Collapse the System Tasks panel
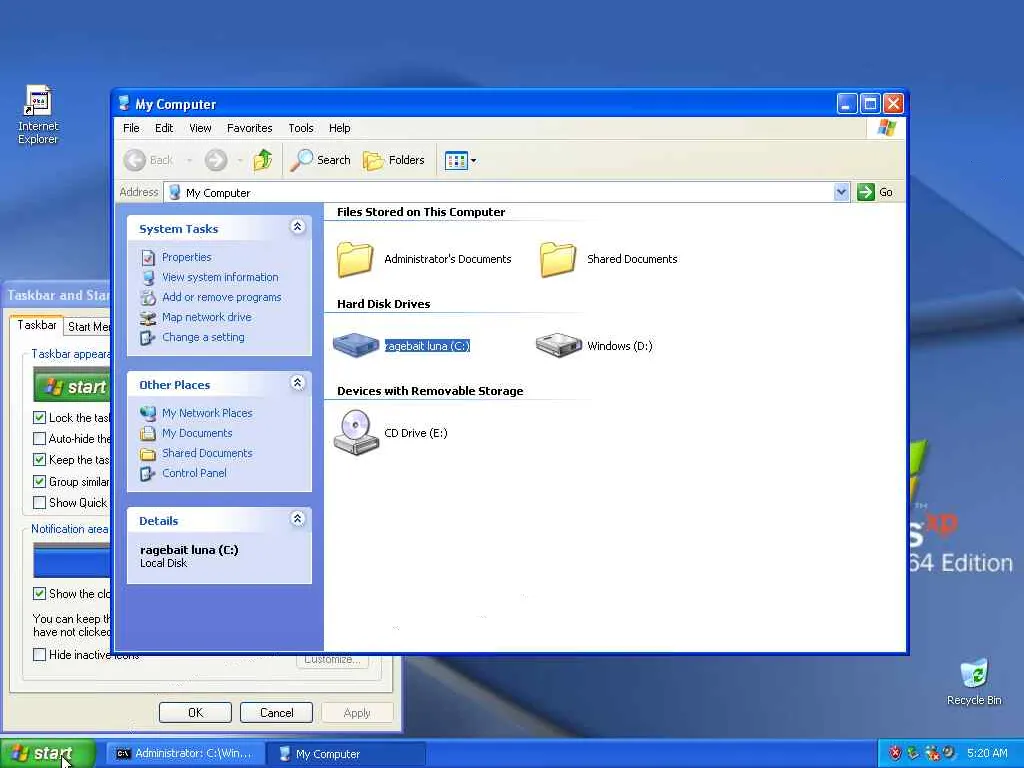The width and height of the screenshot is (1024, 768). coord(297,227)
